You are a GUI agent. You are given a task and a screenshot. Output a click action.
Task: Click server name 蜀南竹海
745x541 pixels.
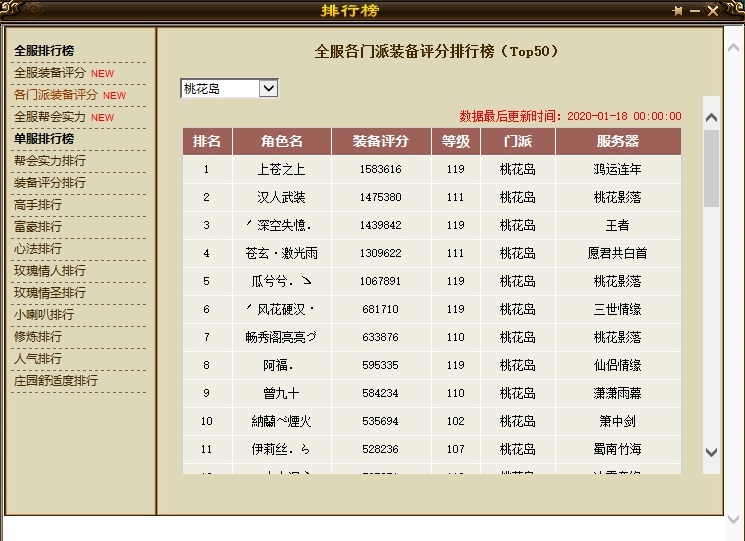pyautogui.click(x=618, y=449)
